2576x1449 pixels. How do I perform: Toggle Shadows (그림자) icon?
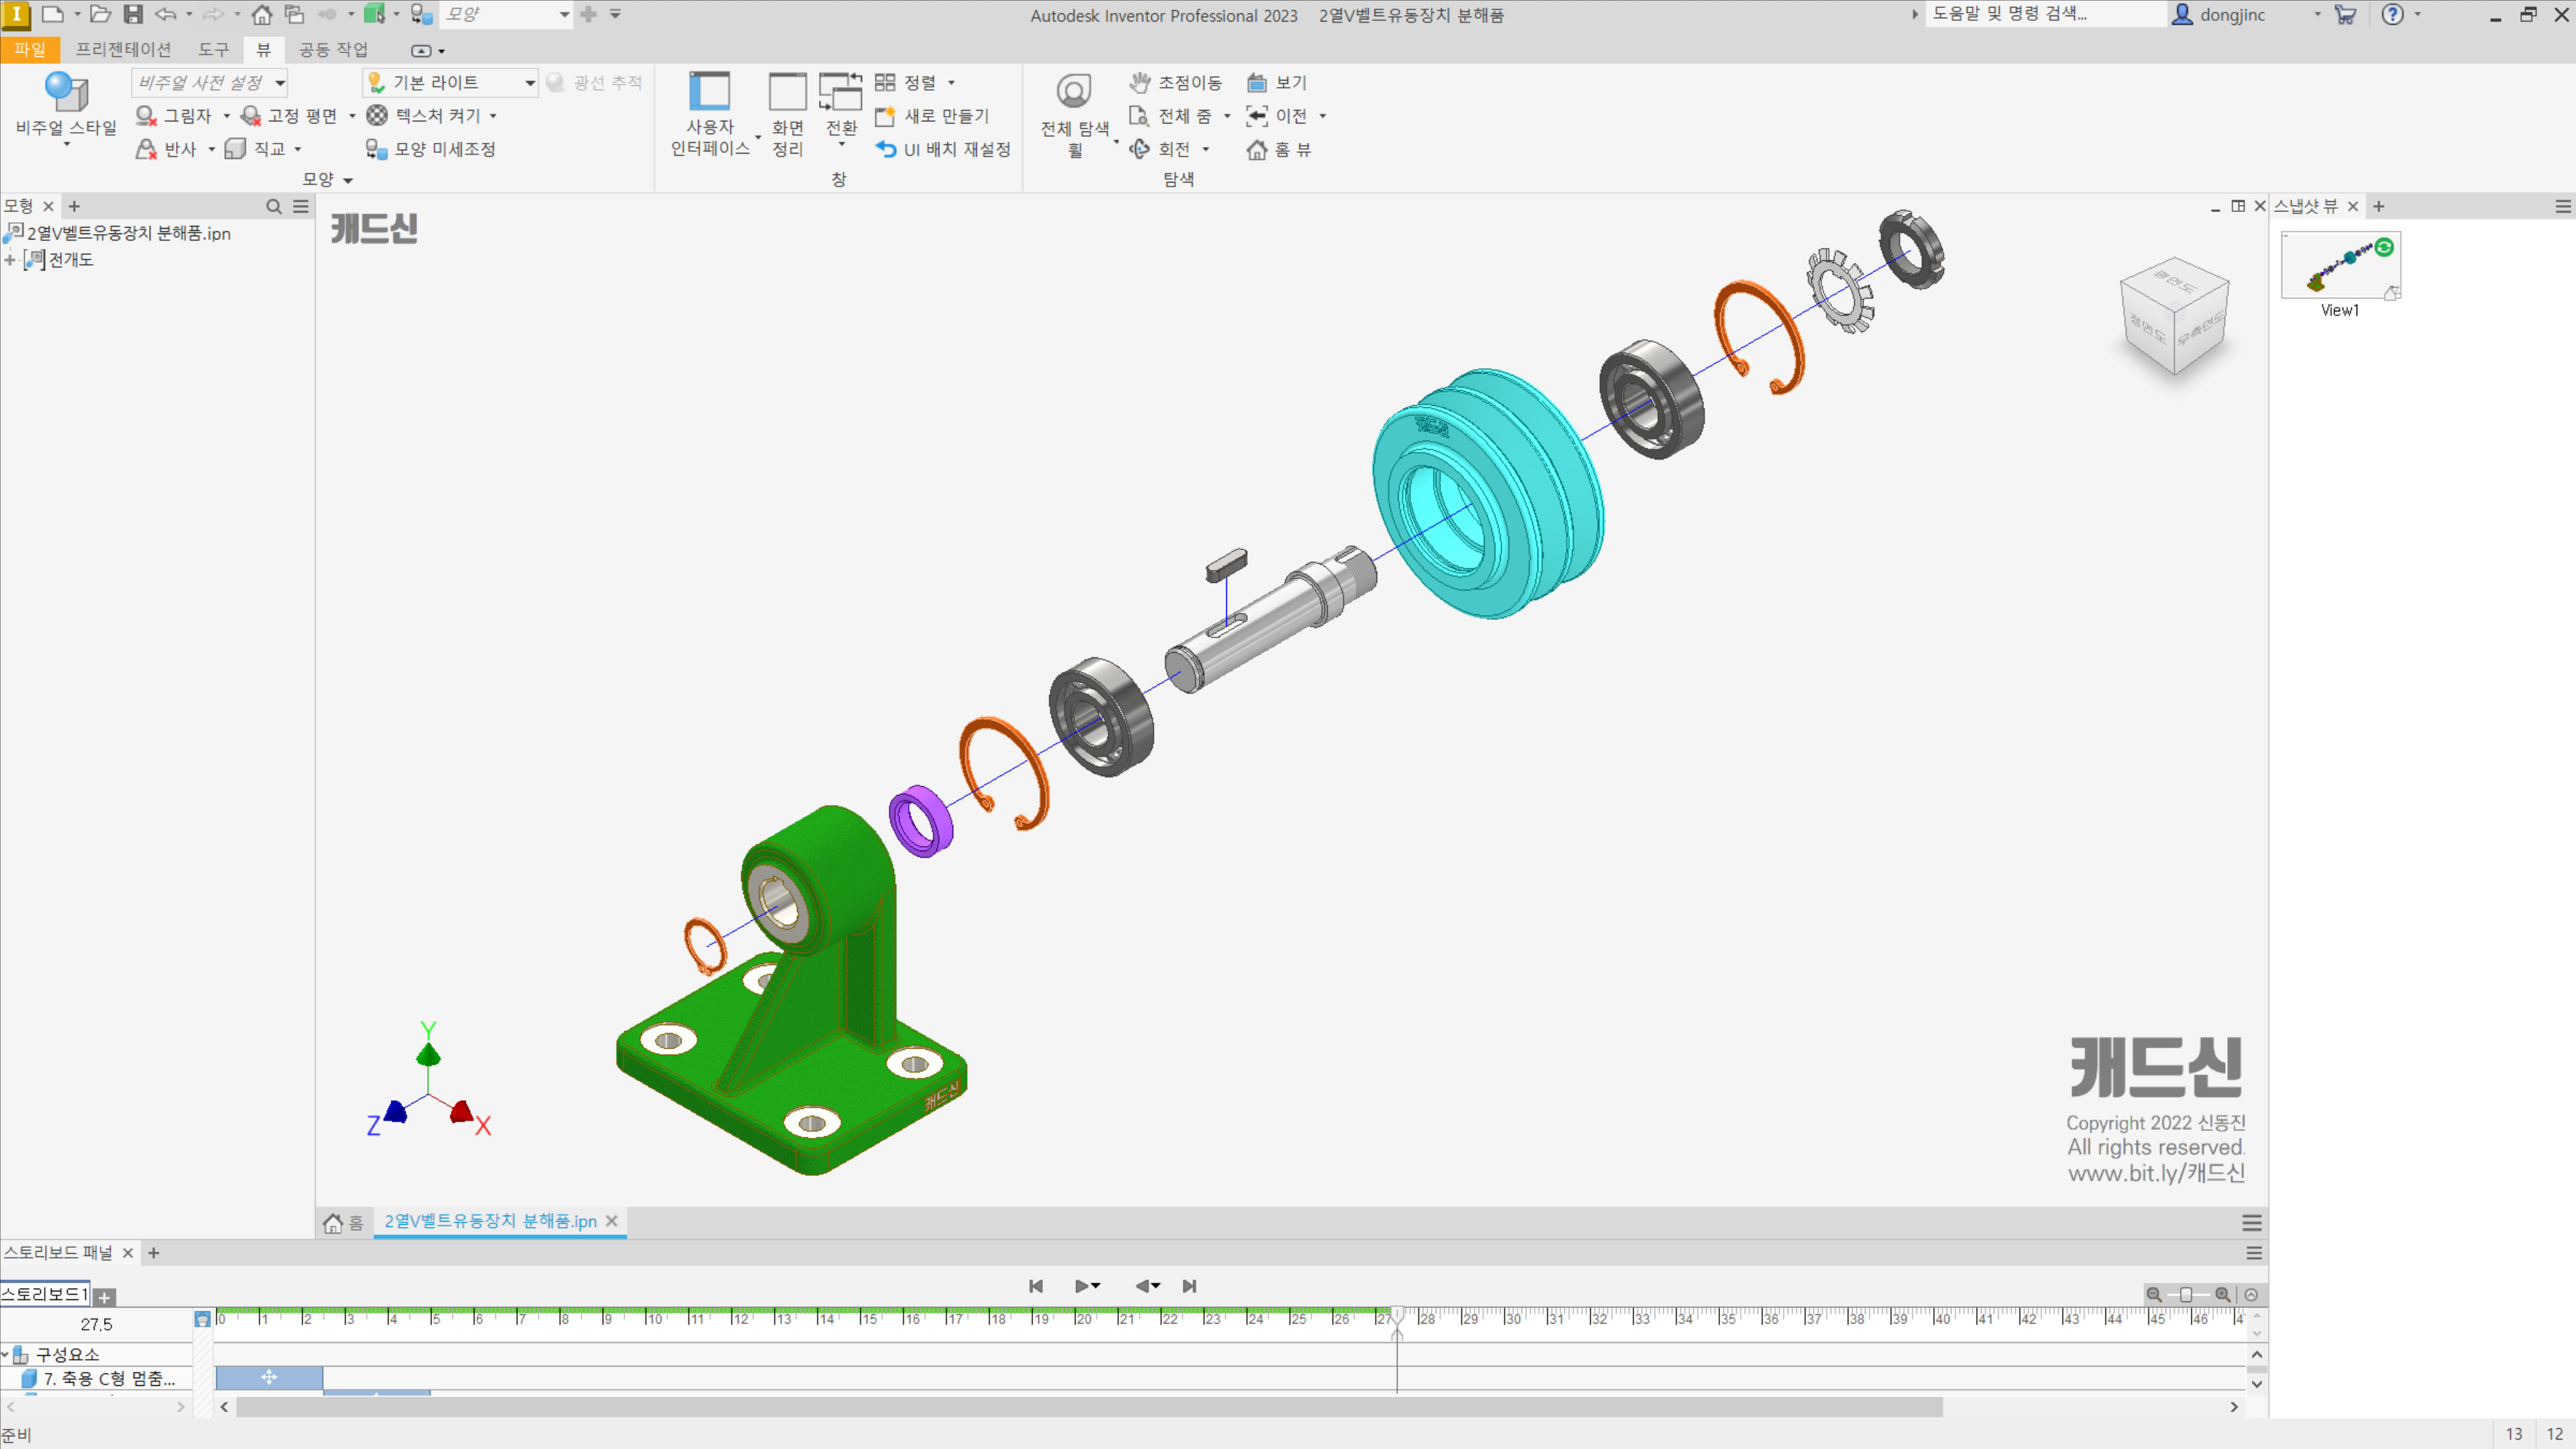pyautogui.click(x=146, y=116)
